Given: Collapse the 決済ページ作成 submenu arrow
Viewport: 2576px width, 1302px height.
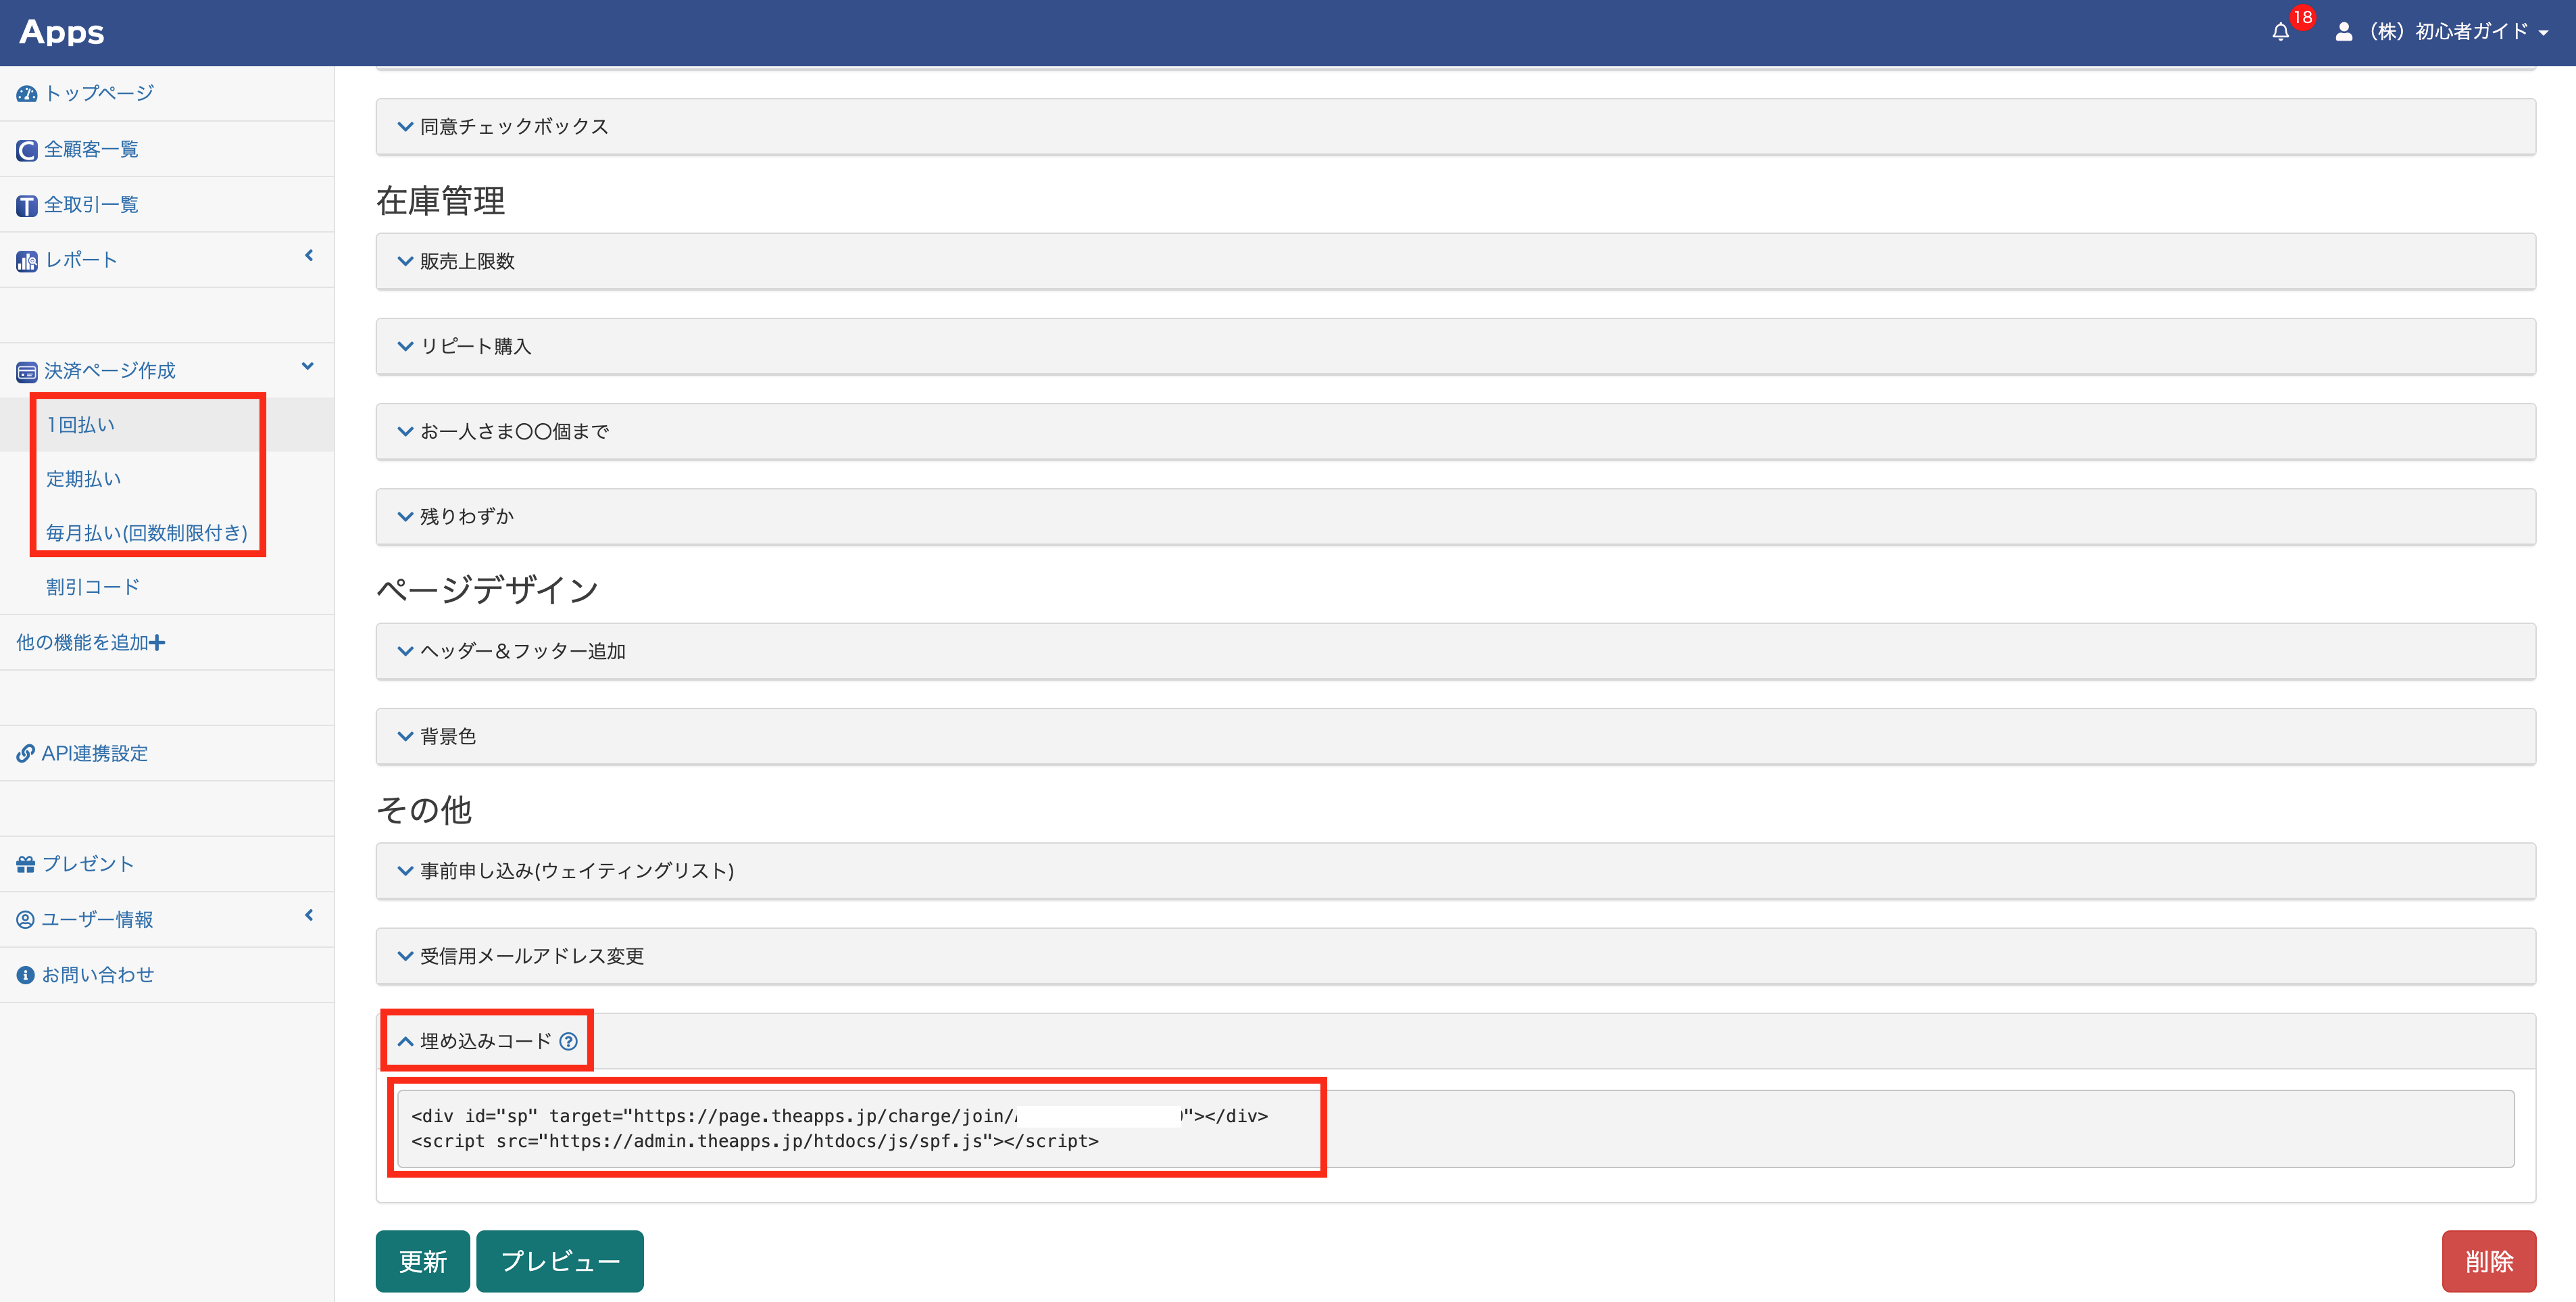Looking at the screenshot, I should click(x=308, y=367).
